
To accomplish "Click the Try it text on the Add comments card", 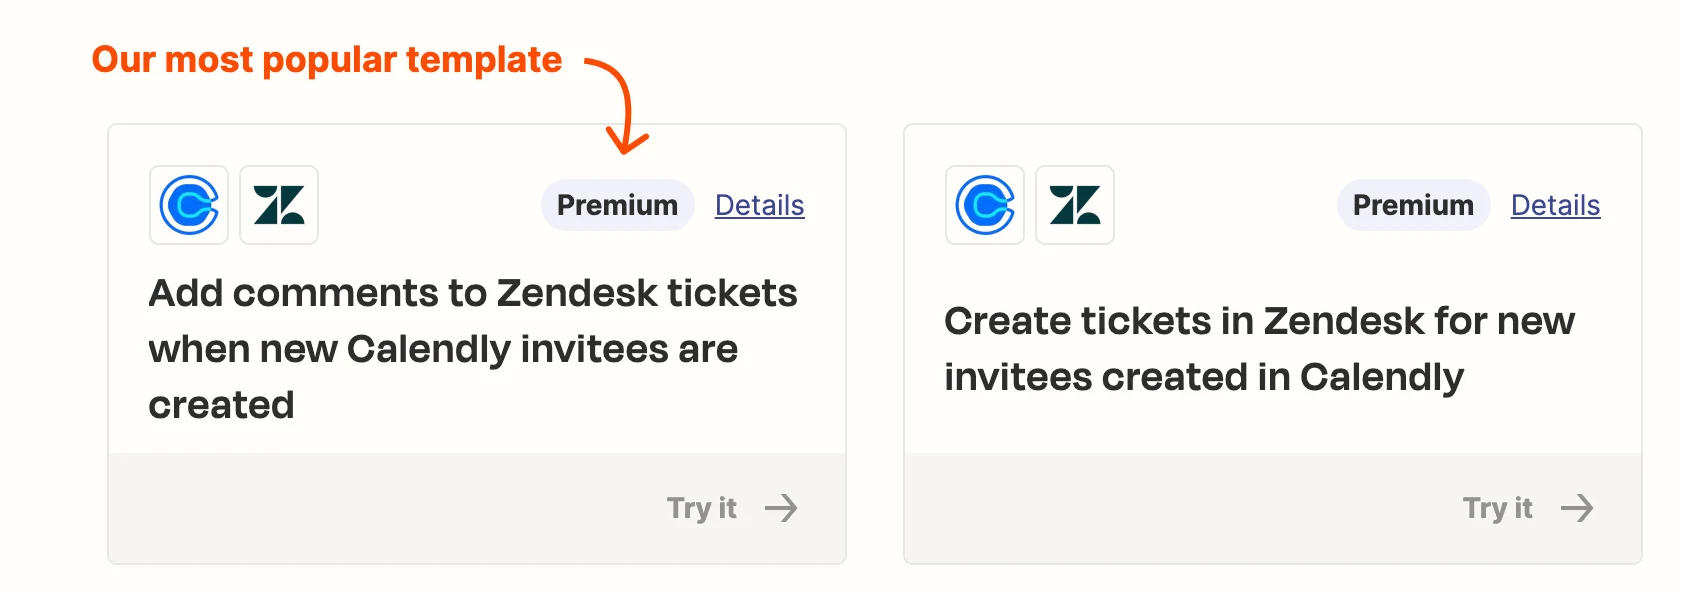I will pyautogui.click(x=702, y=508).
